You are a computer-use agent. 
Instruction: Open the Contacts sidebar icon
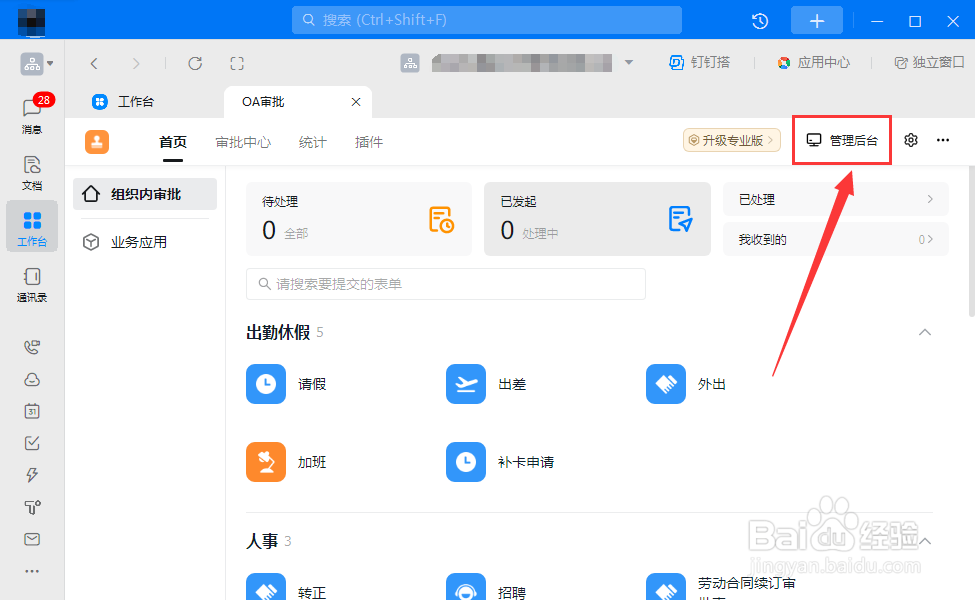pyautogui.click(x=32, y=284)
